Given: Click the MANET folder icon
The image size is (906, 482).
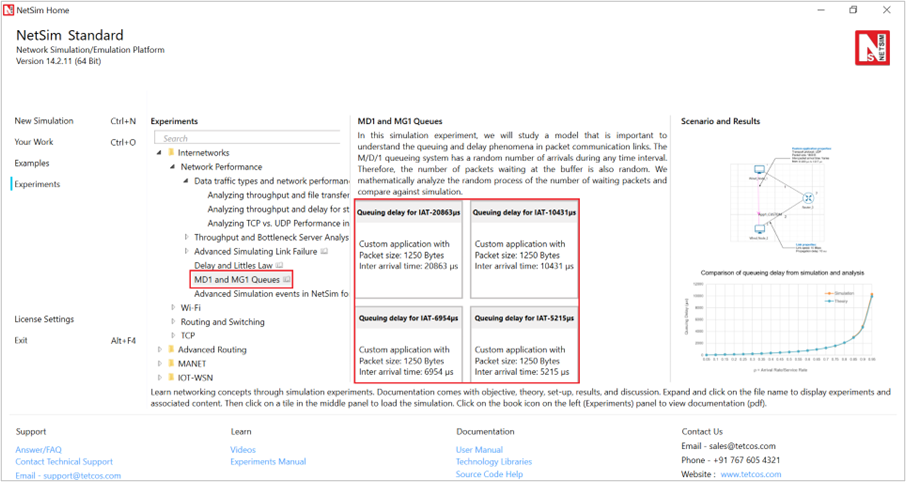Looking at the screenshot, I should click(x=171, y=364).
